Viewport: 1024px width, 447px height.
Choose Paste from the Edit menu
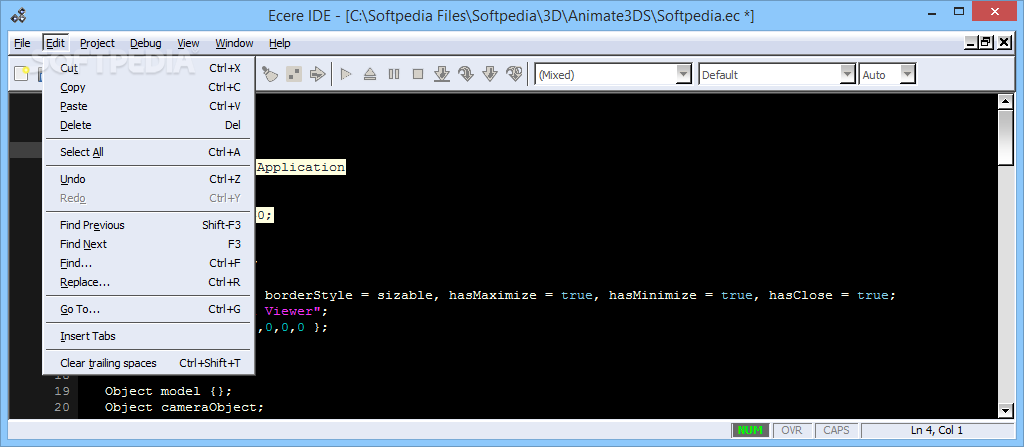tap(149, 106)
